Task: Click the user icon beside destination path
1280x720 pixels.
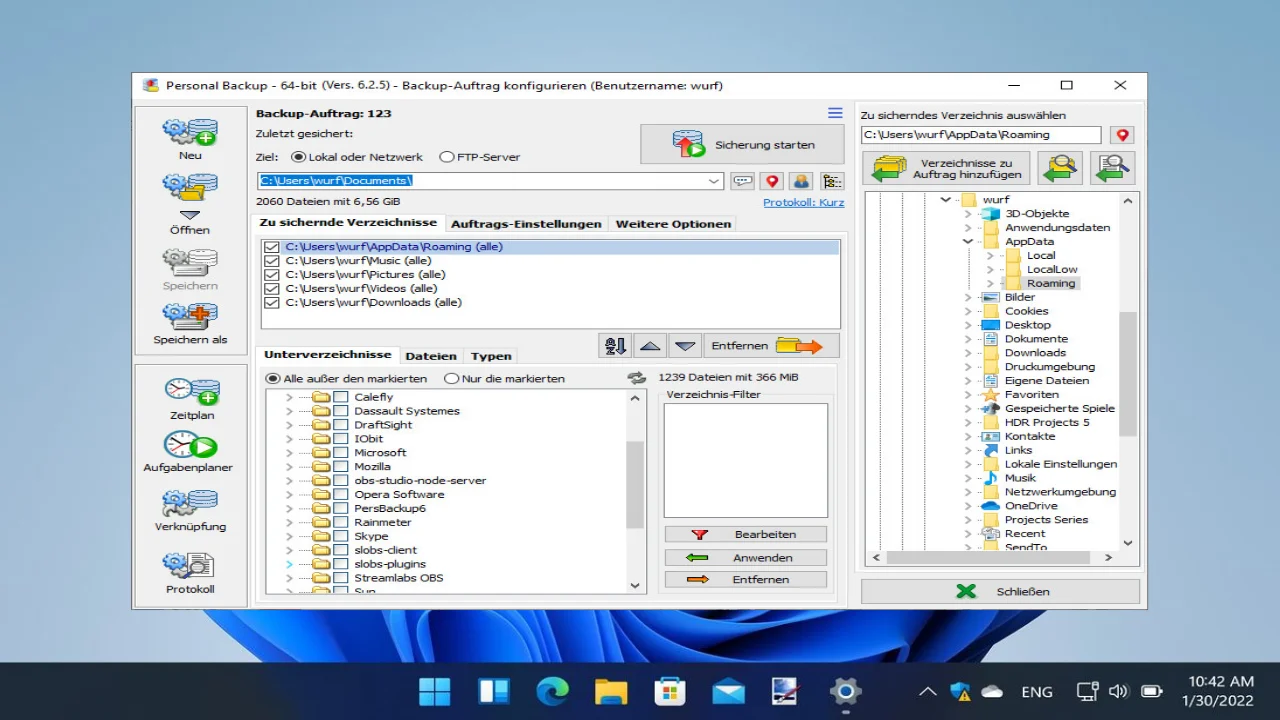Action: pyautogui.click(x=801, y=181)
